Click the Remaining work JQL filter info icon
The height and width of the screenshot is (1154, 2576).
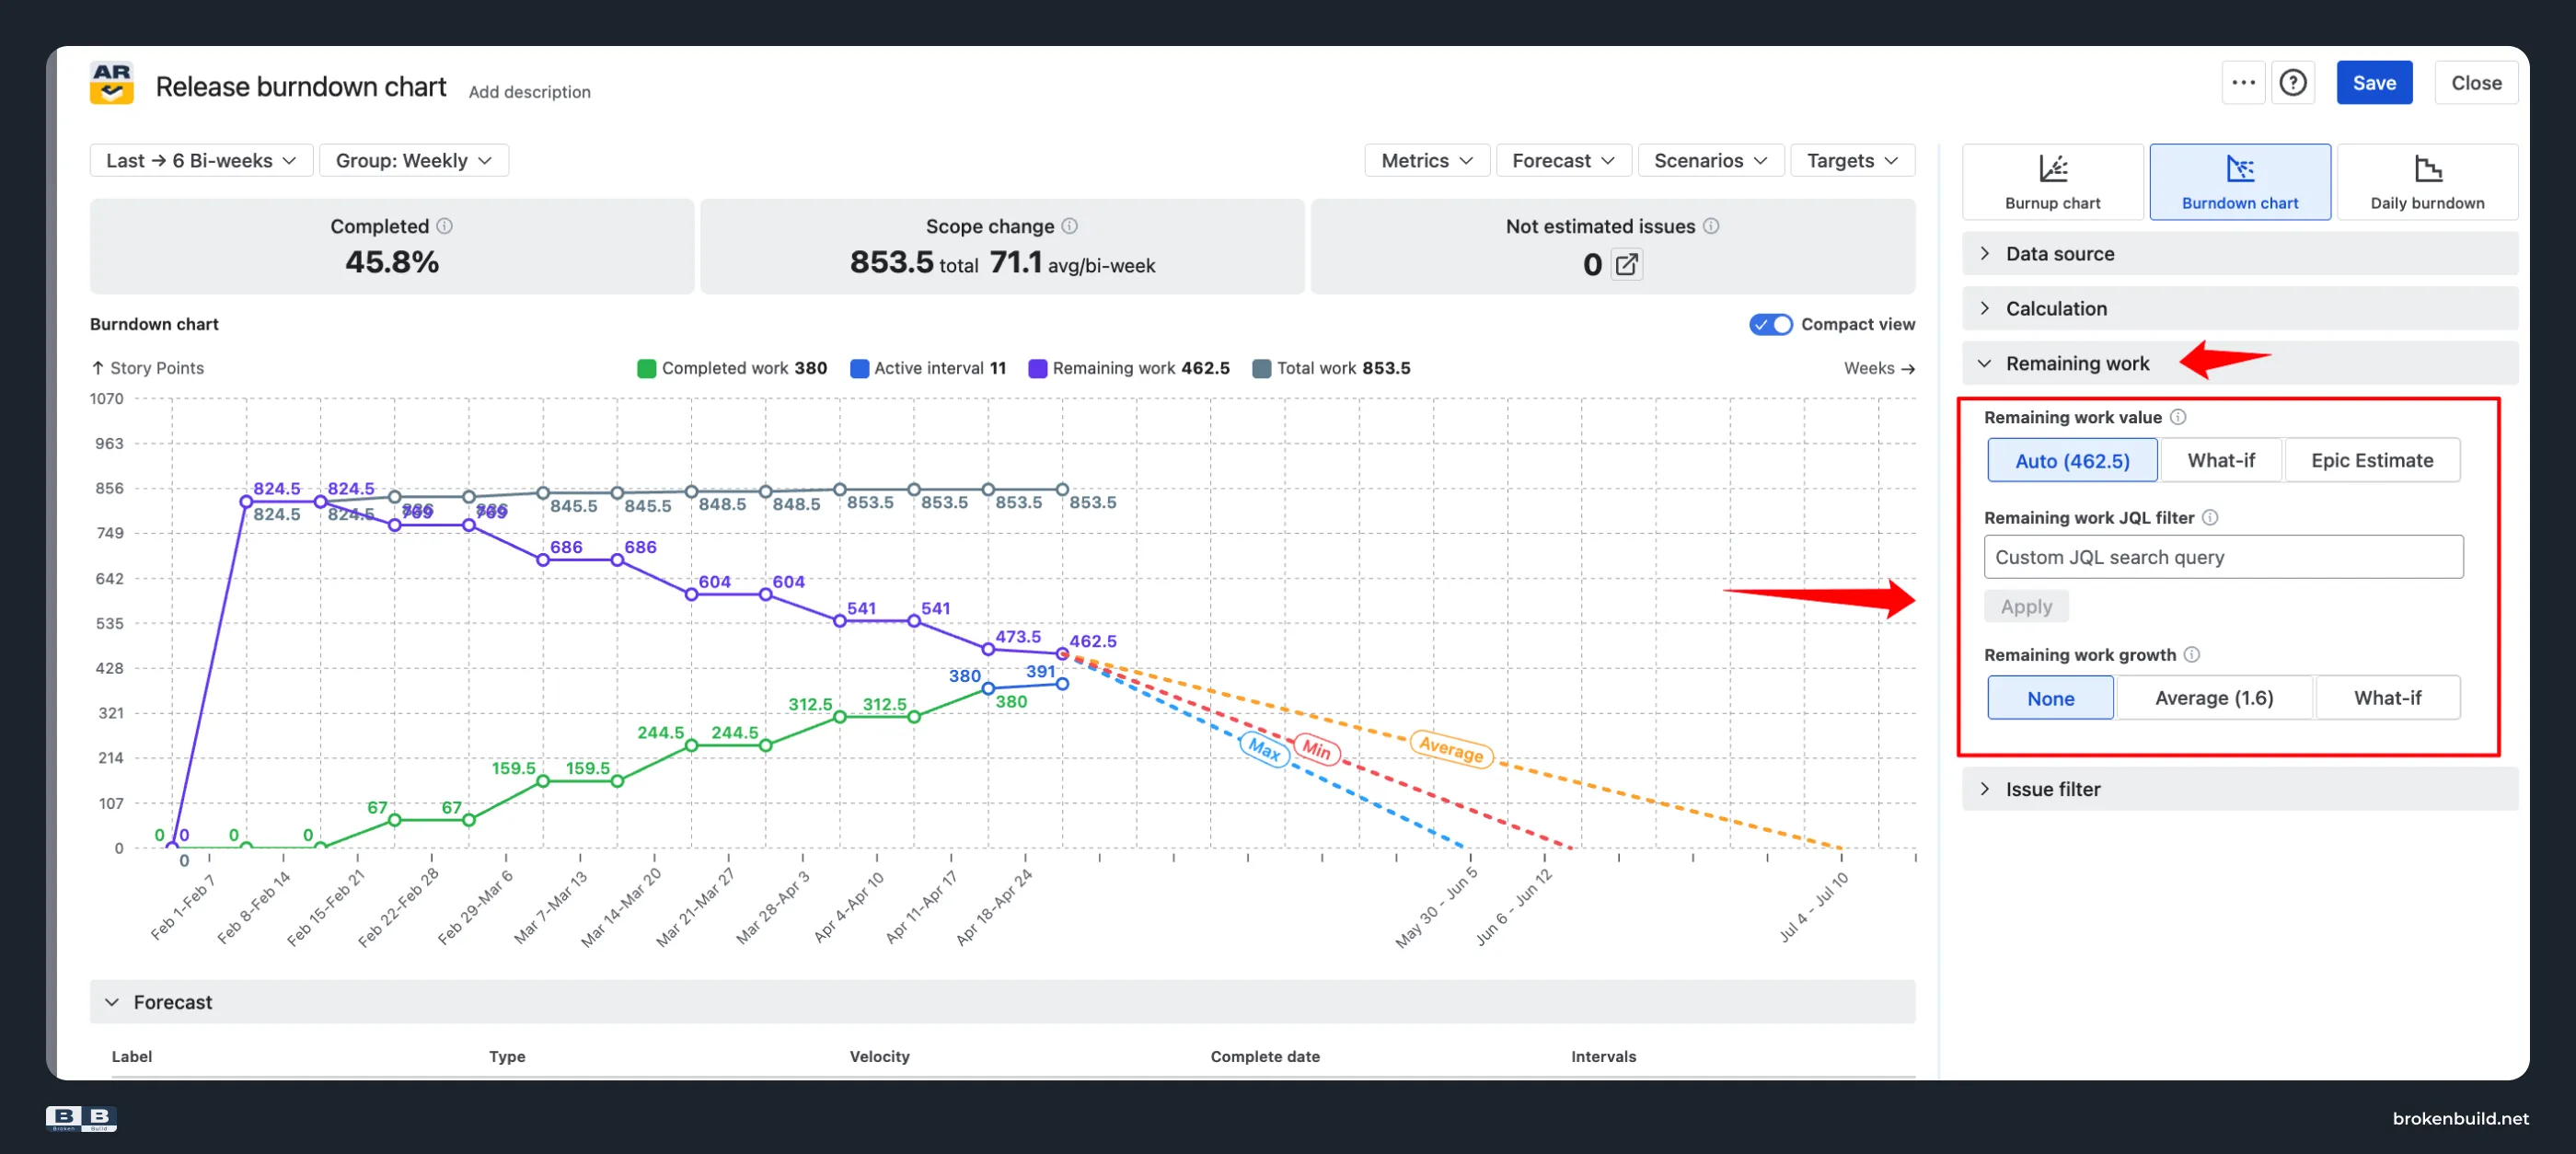pos(2210,517)
